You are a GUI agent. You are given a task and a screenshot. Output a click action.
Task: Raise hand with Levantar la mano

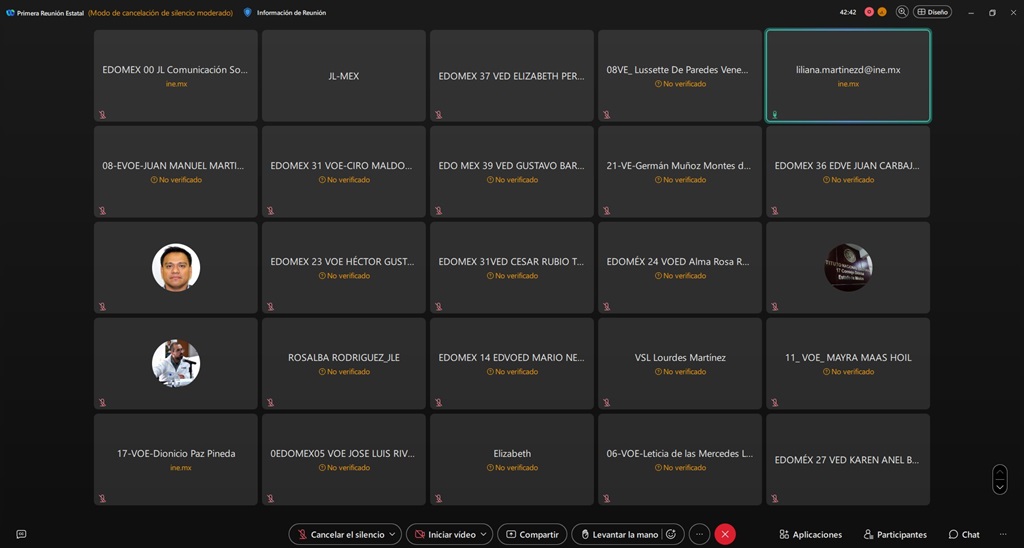(620, 534)
